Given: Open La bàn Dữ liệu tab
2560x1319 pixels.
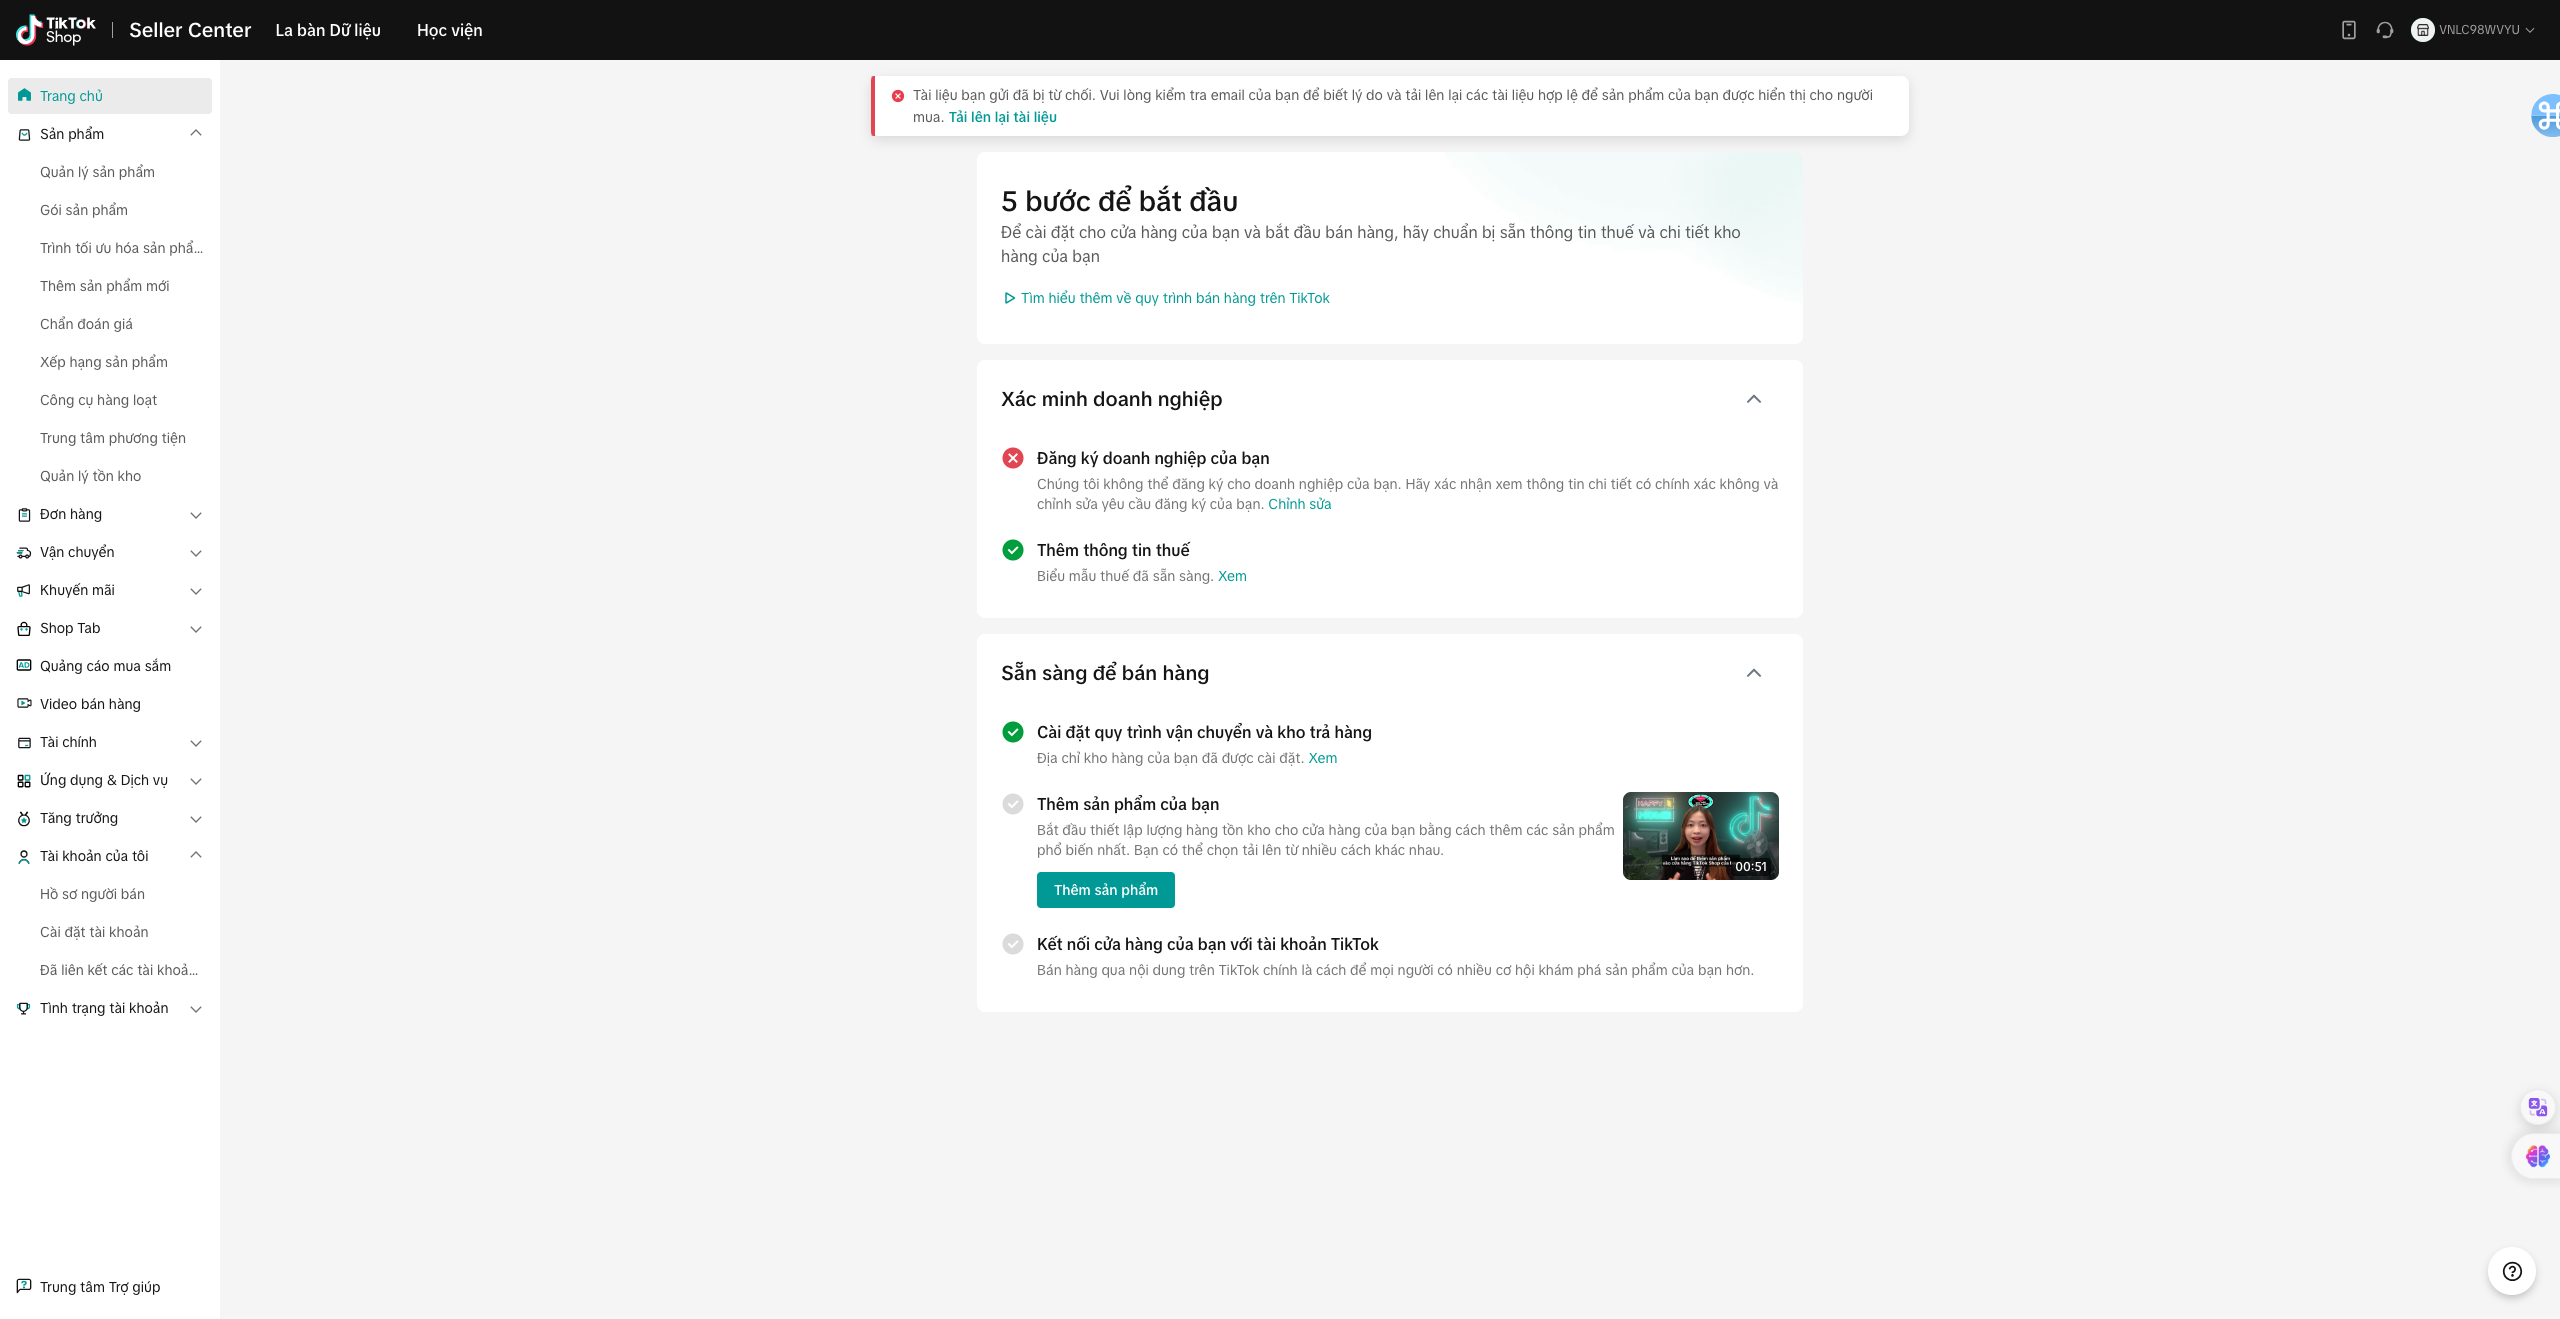Looking at the screenshot, I should pyautogui.click(x=327, y=30).
